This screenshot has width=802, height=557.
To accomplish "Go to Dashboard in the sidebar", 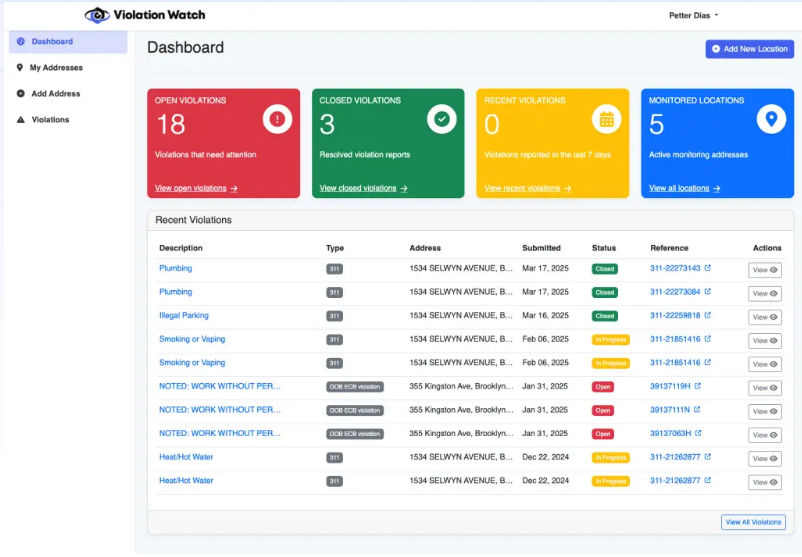I will [x=68, y=41].
